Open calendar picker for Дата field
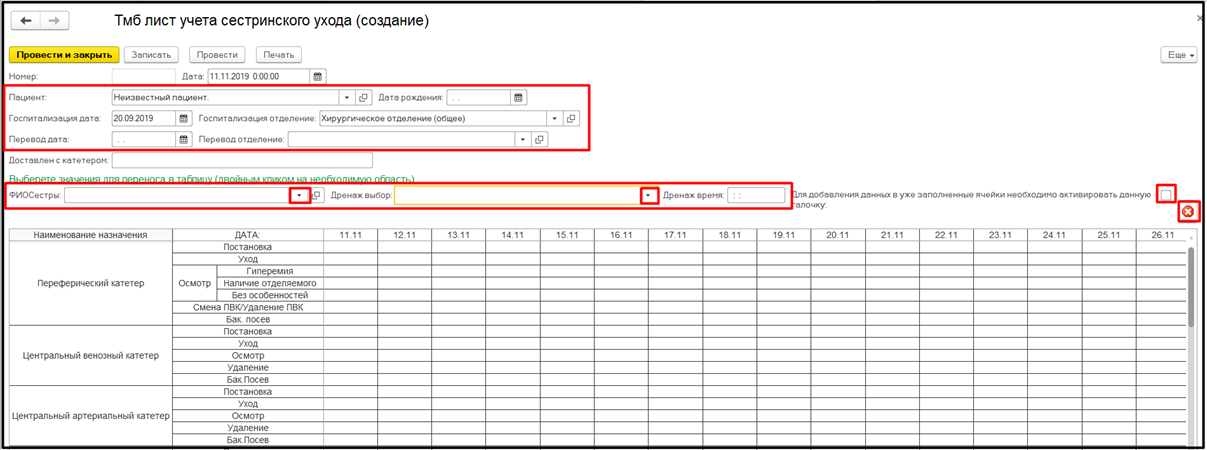This screenshot has height=450, width=1207. click(317, 76)
